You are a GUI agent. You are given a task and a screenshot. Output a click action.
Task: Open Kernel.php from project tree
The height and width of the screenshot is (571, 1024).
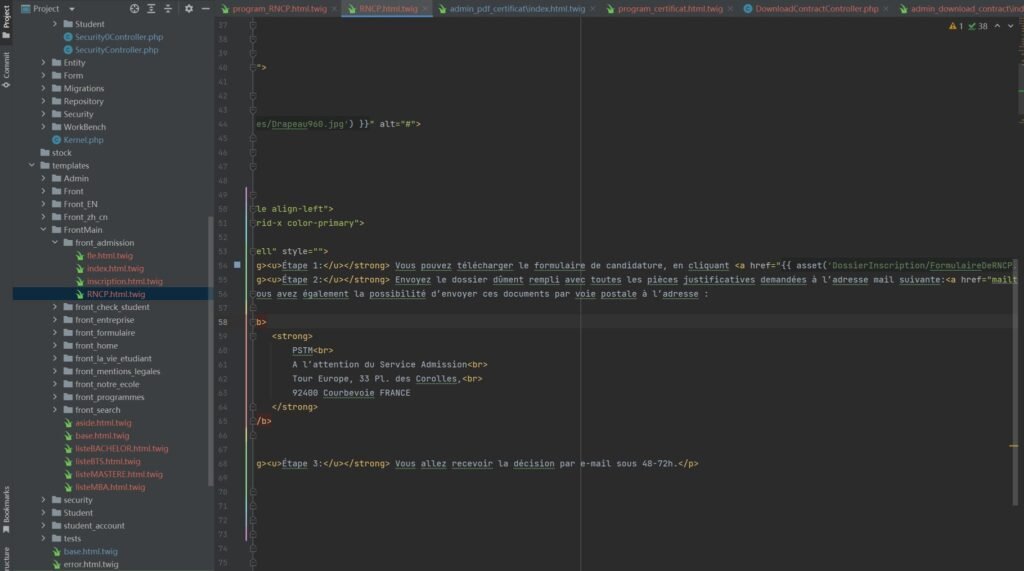click(x=82, y=140)
